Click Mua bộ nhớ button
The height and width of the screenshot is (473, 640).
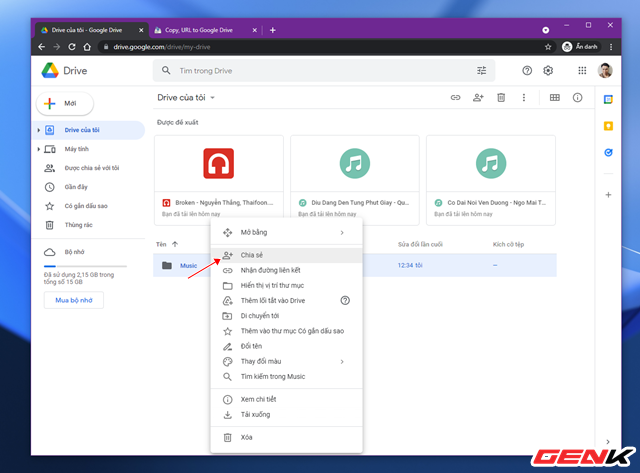(x=74, y=300)
